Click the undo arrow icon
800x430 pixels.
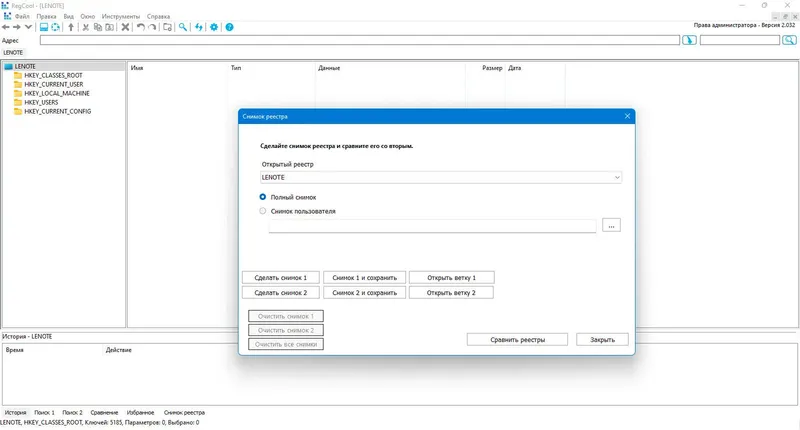[x=141, y=27]
